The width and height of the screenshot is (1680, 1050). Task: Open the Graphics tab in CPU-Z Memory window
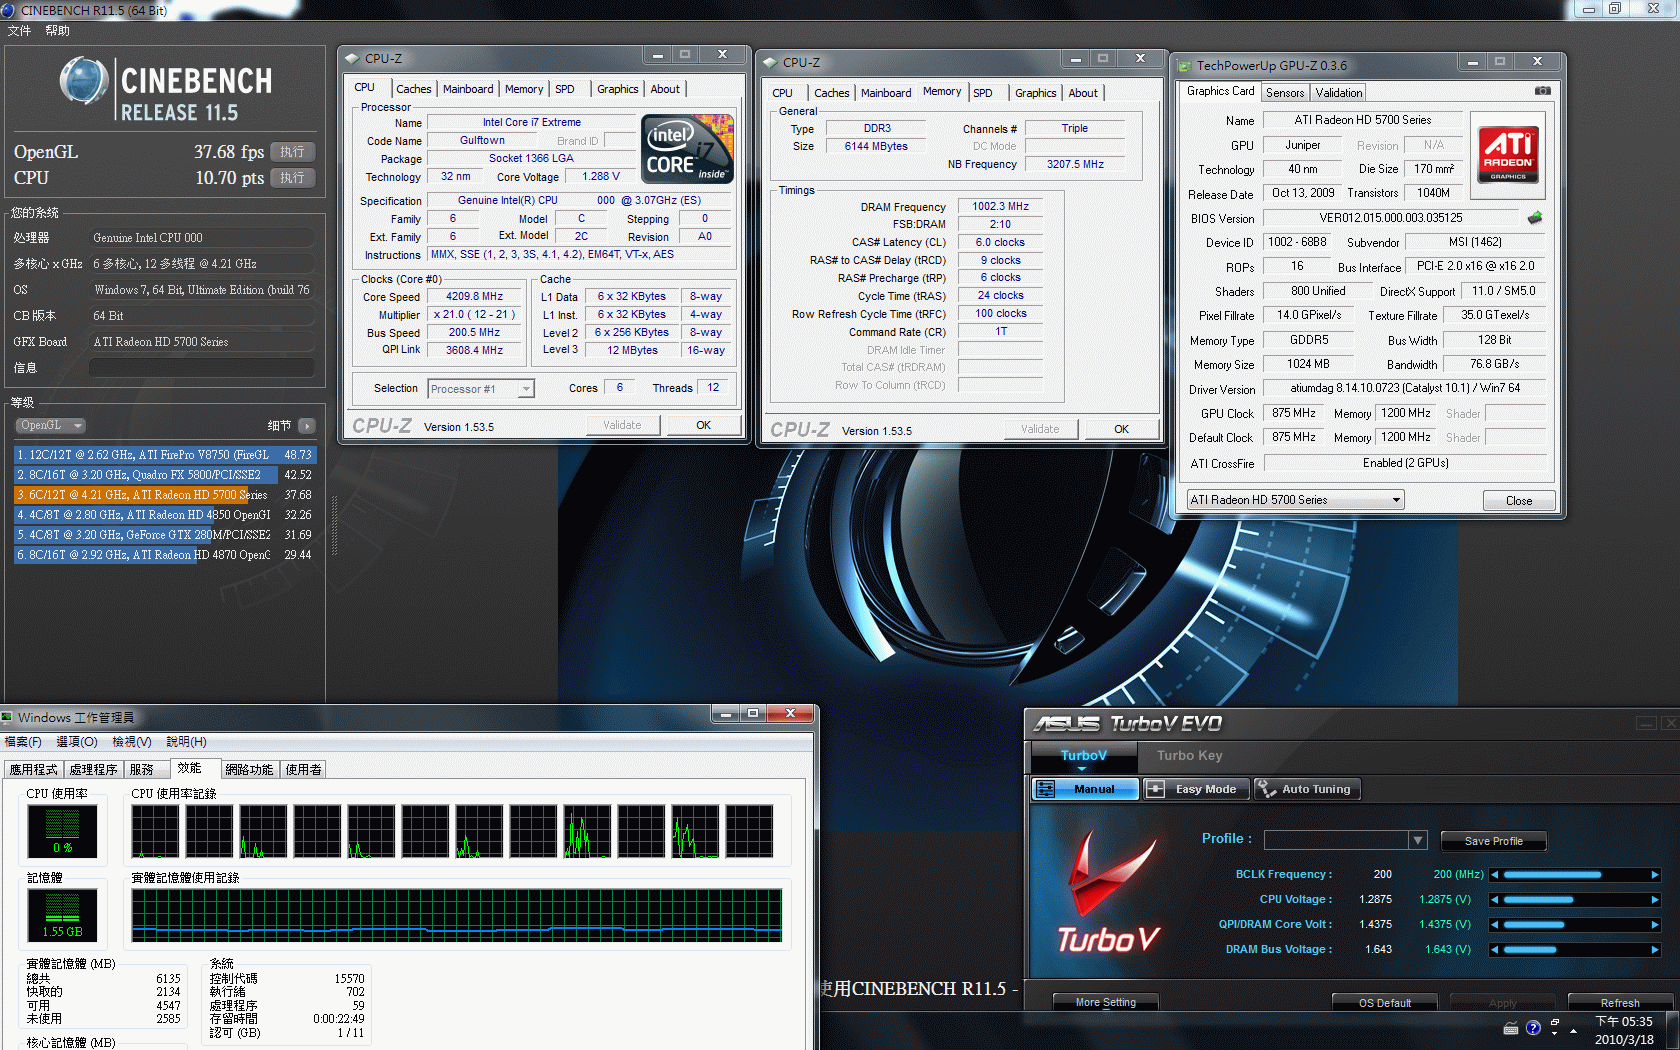1035,93
